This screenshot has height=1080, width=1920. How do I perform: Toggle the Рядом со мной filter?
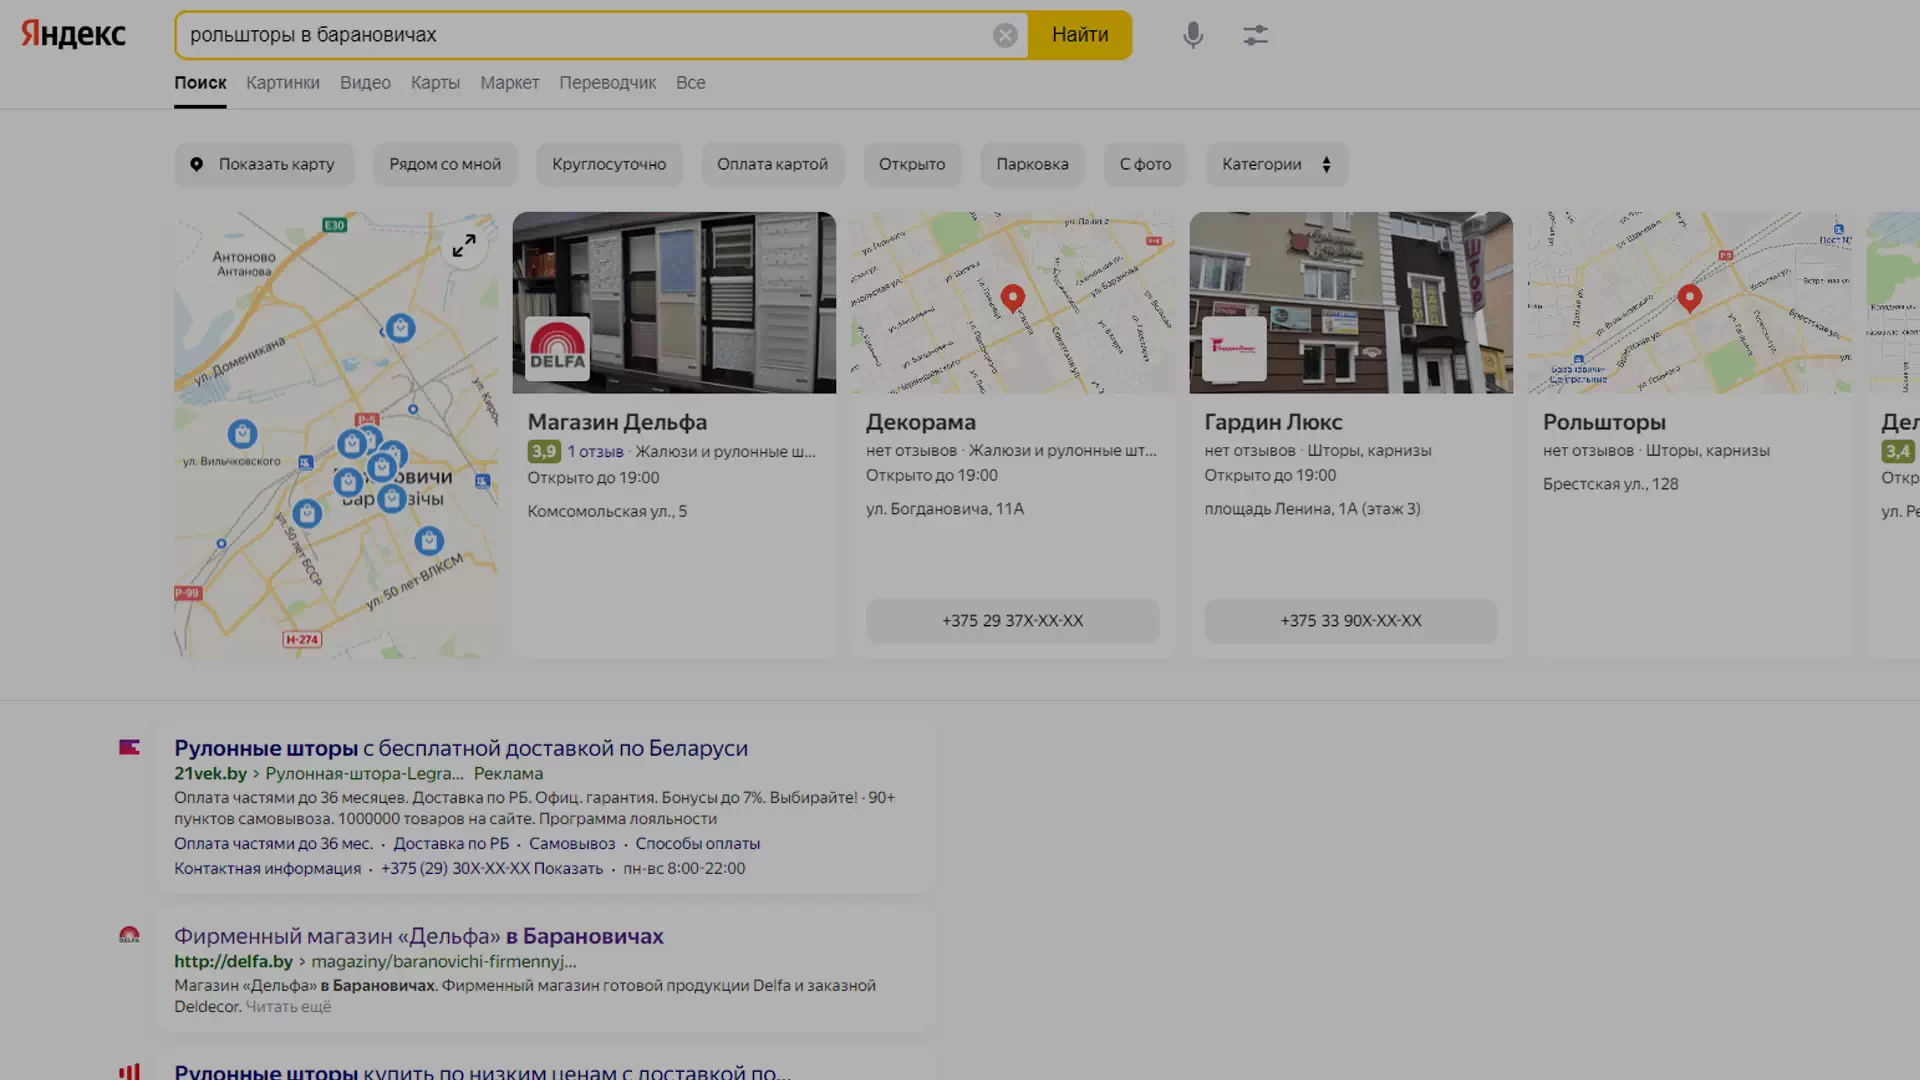(x=445, y=164)
